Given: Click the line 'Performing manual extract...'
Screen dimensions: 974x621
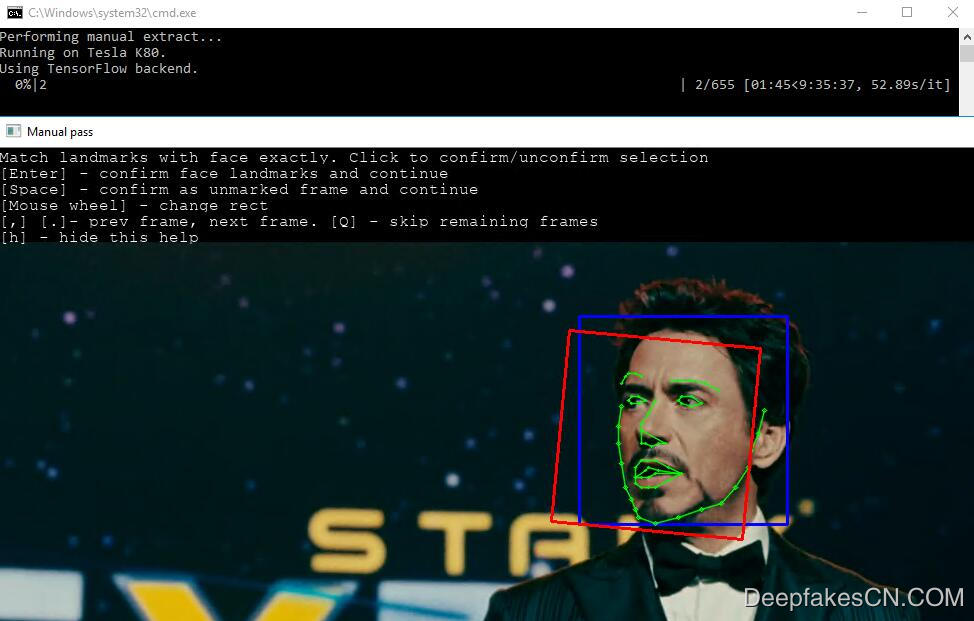Looking at the screenshot, I should click(x=111, y=37).
